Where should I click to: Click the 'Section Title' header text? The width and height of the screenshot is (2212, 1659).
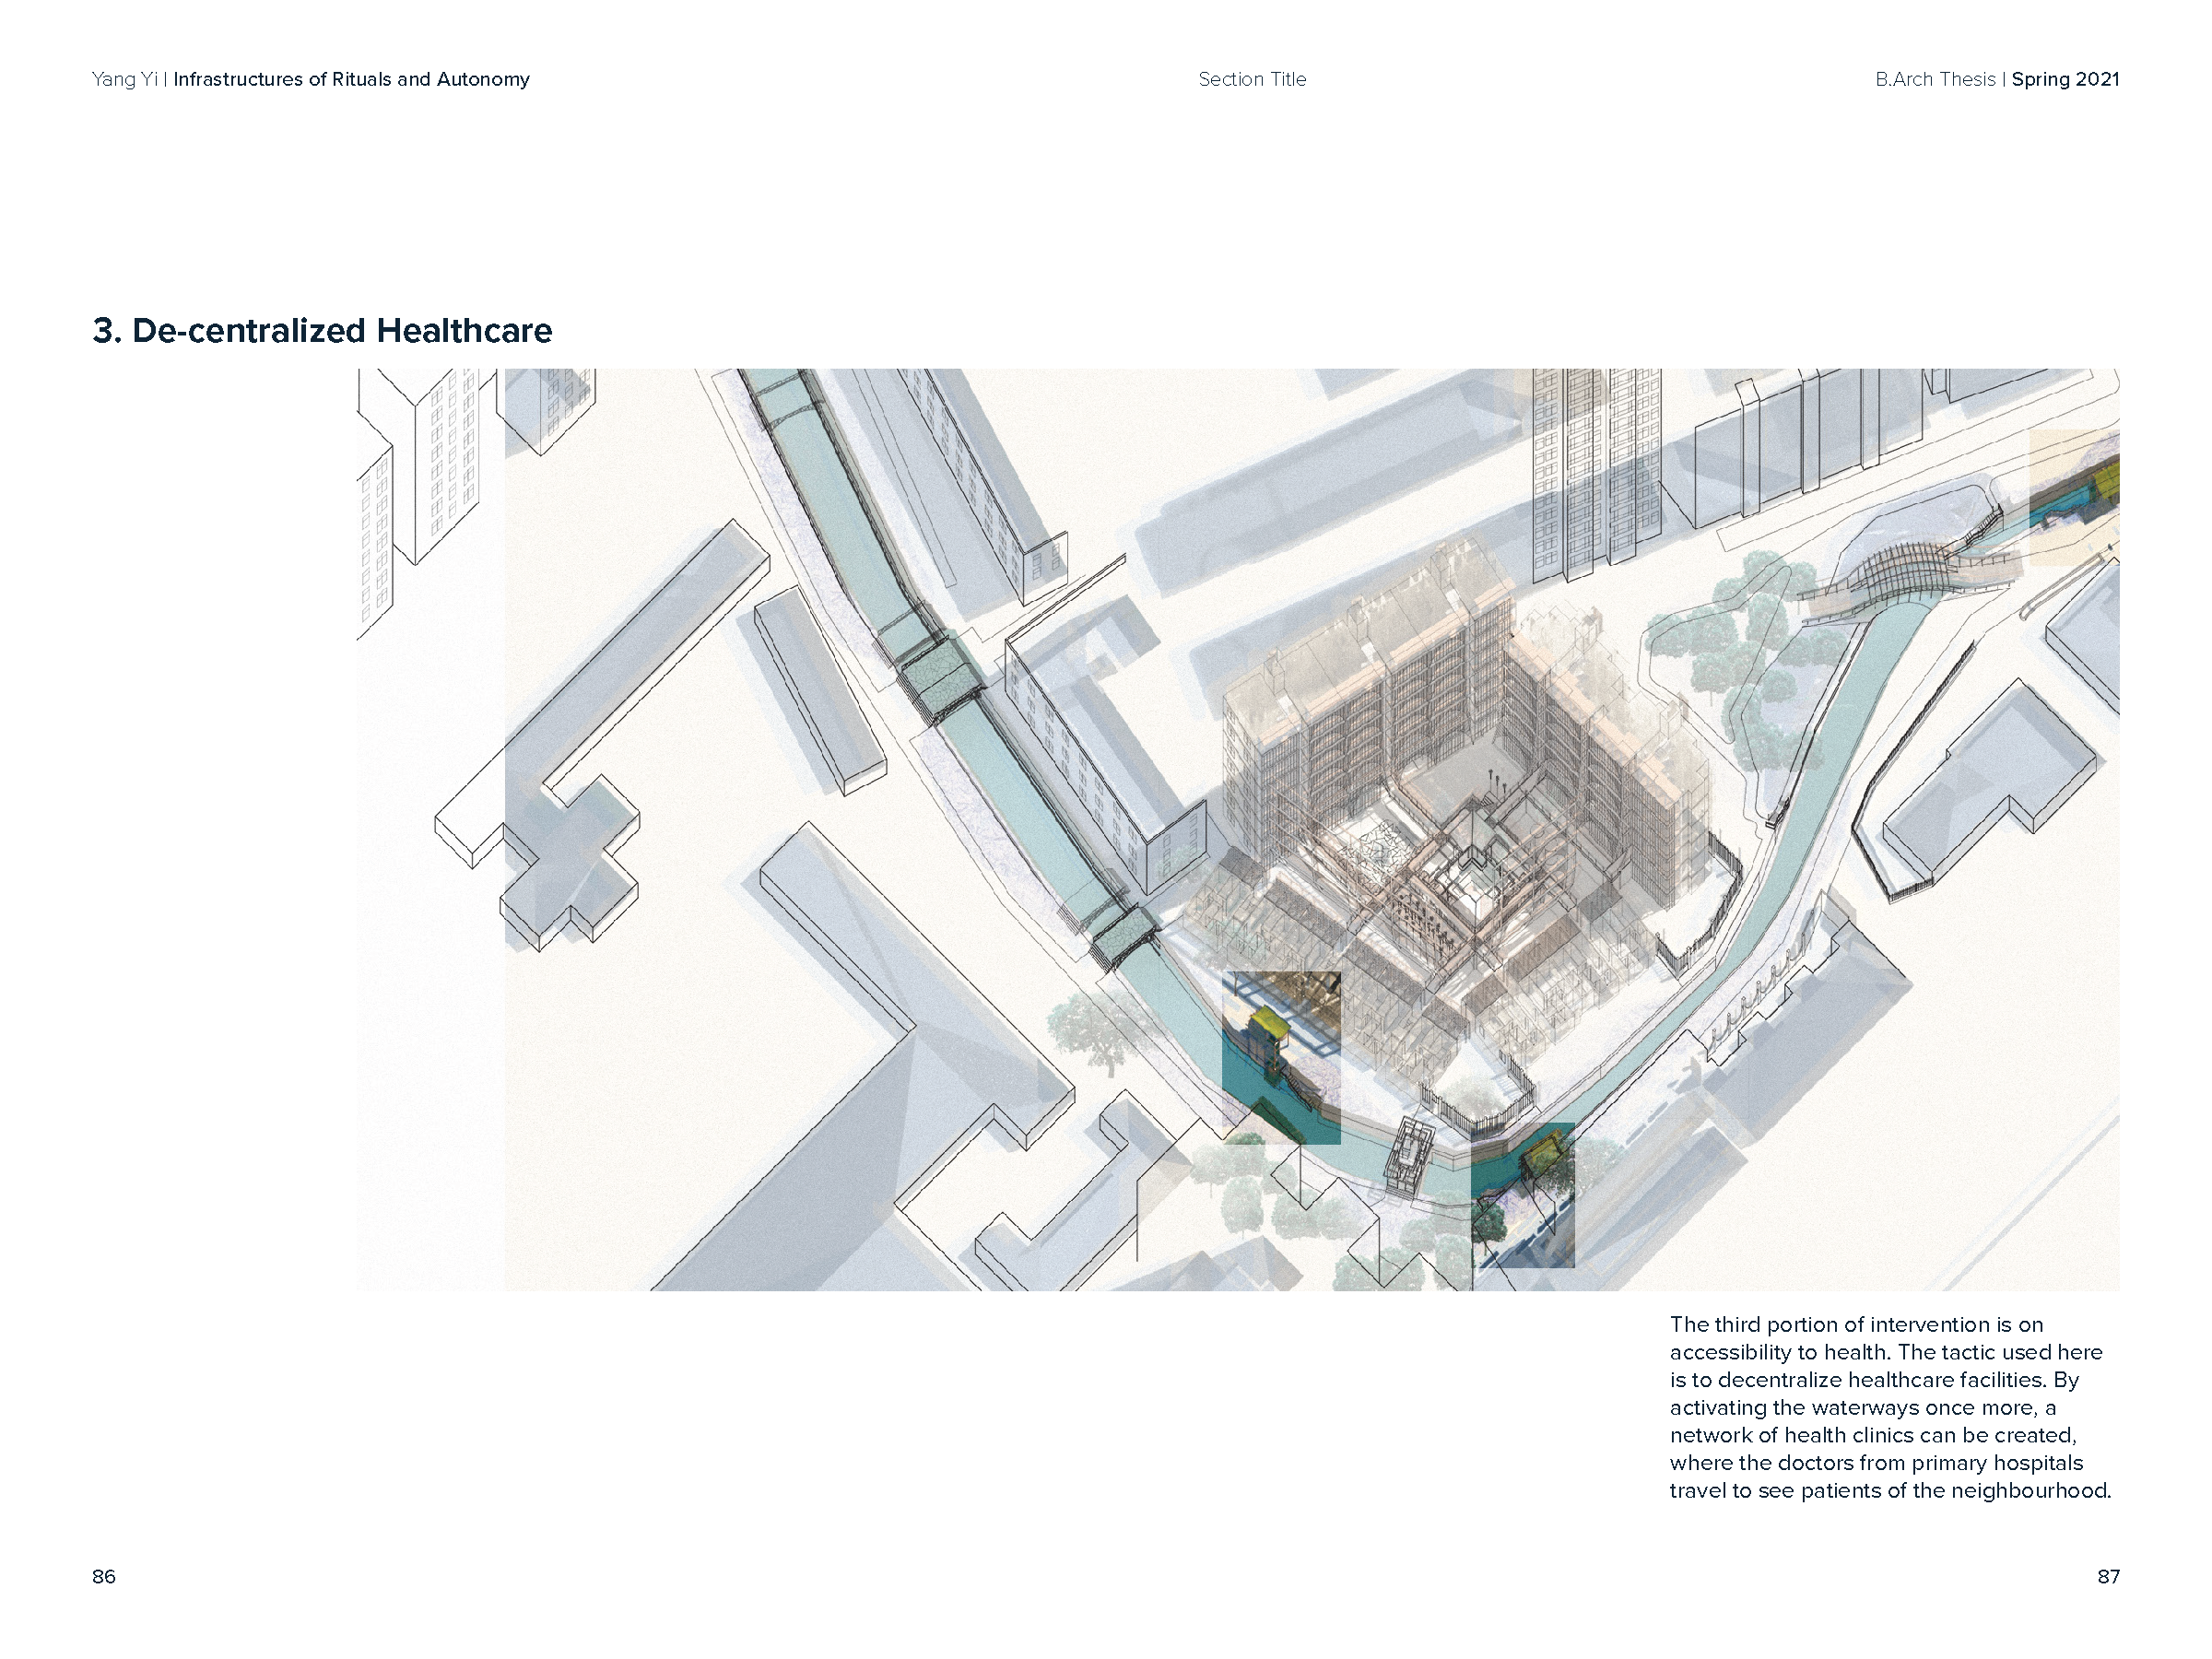point(1252,80)
